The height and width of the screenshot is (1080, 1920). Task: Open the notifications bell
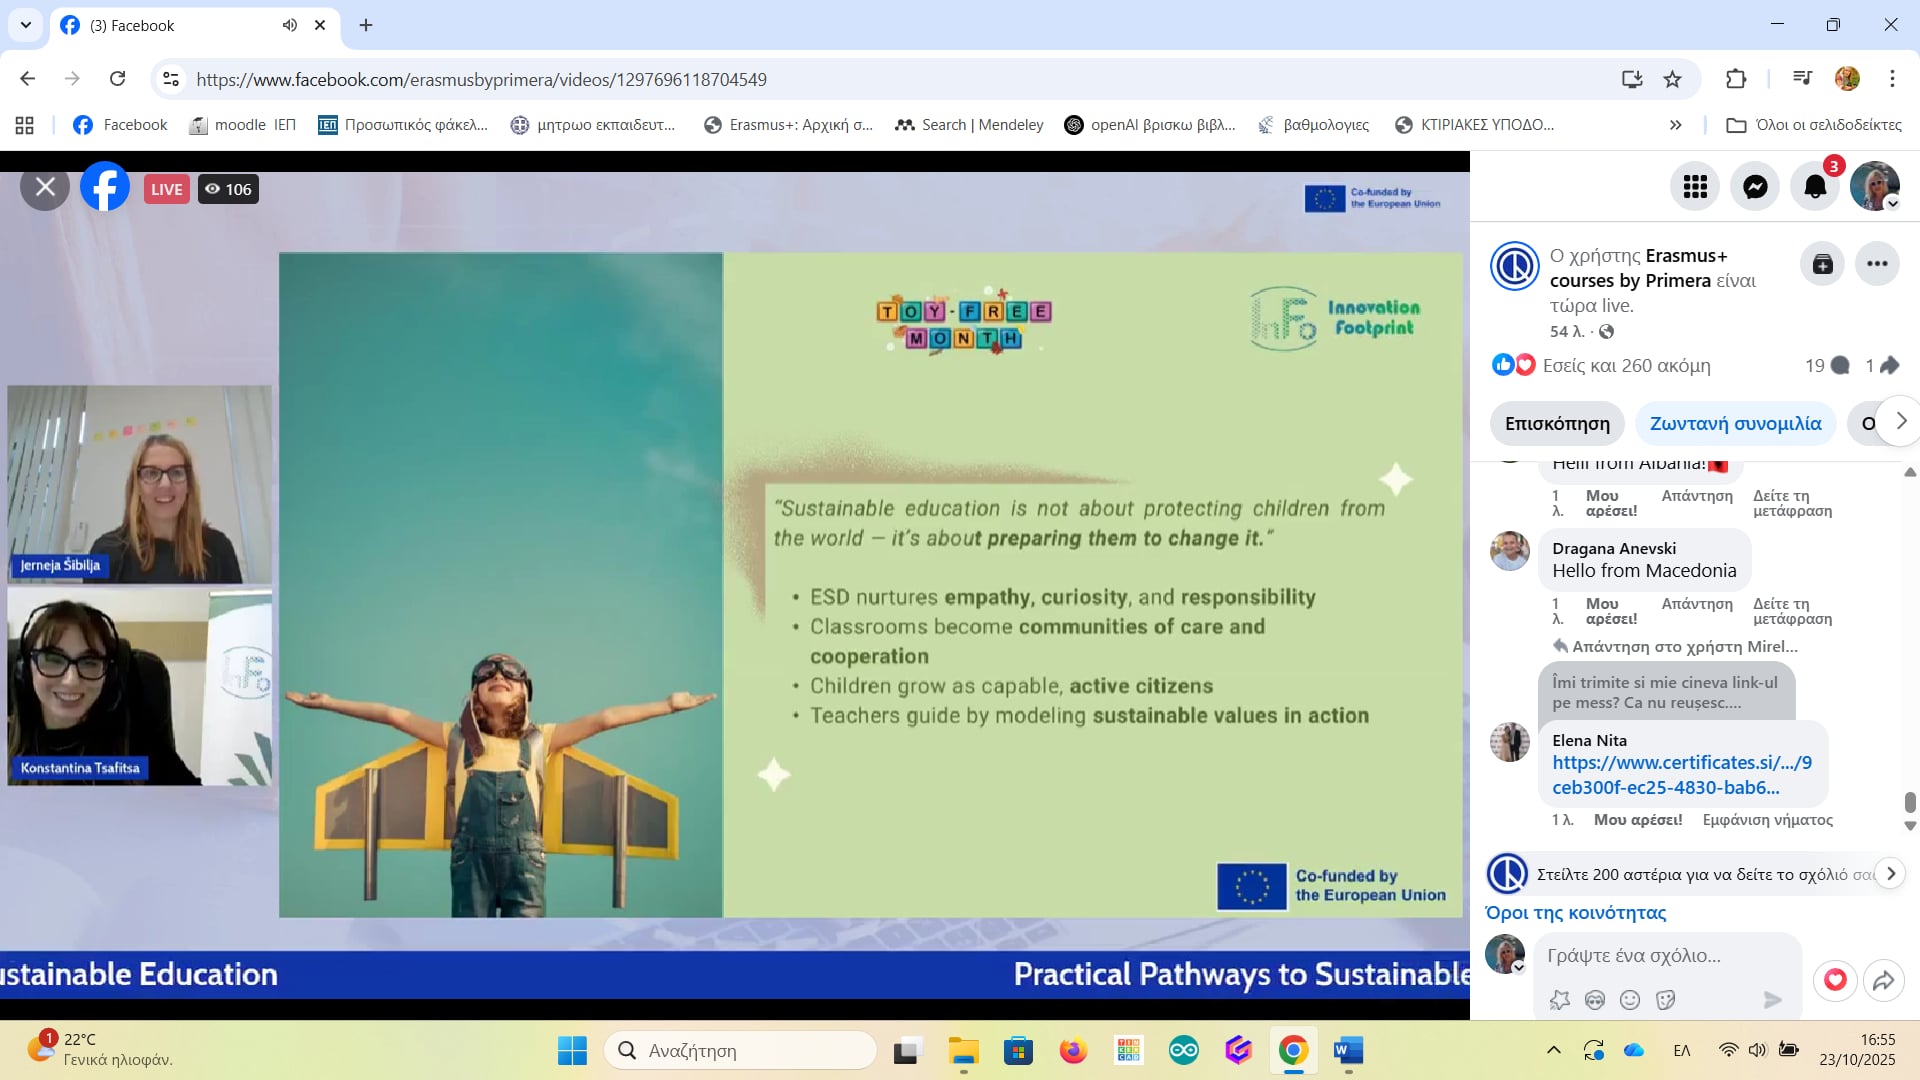coord(1815,187)
